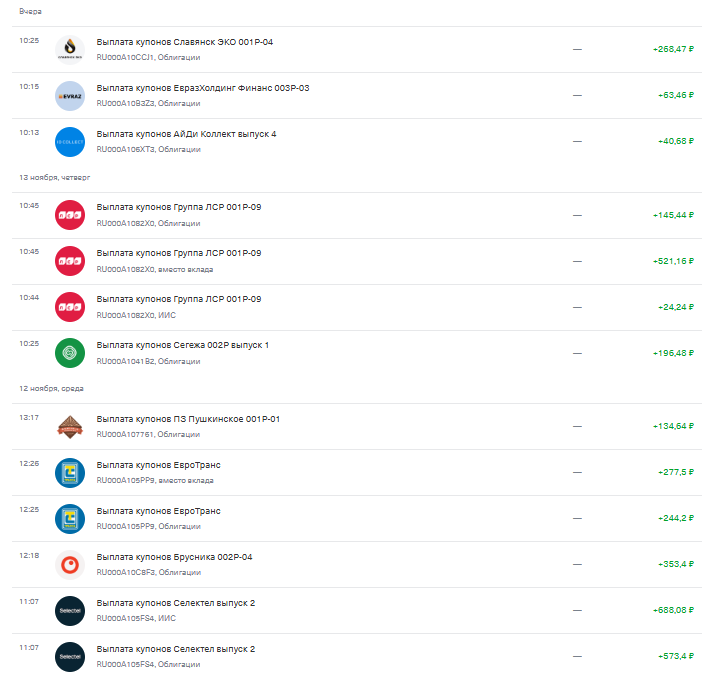Image resolution: width=727 pixels, height=678 pixels.
Task: Click the amount +277,5 ₽
Action: 676,472
